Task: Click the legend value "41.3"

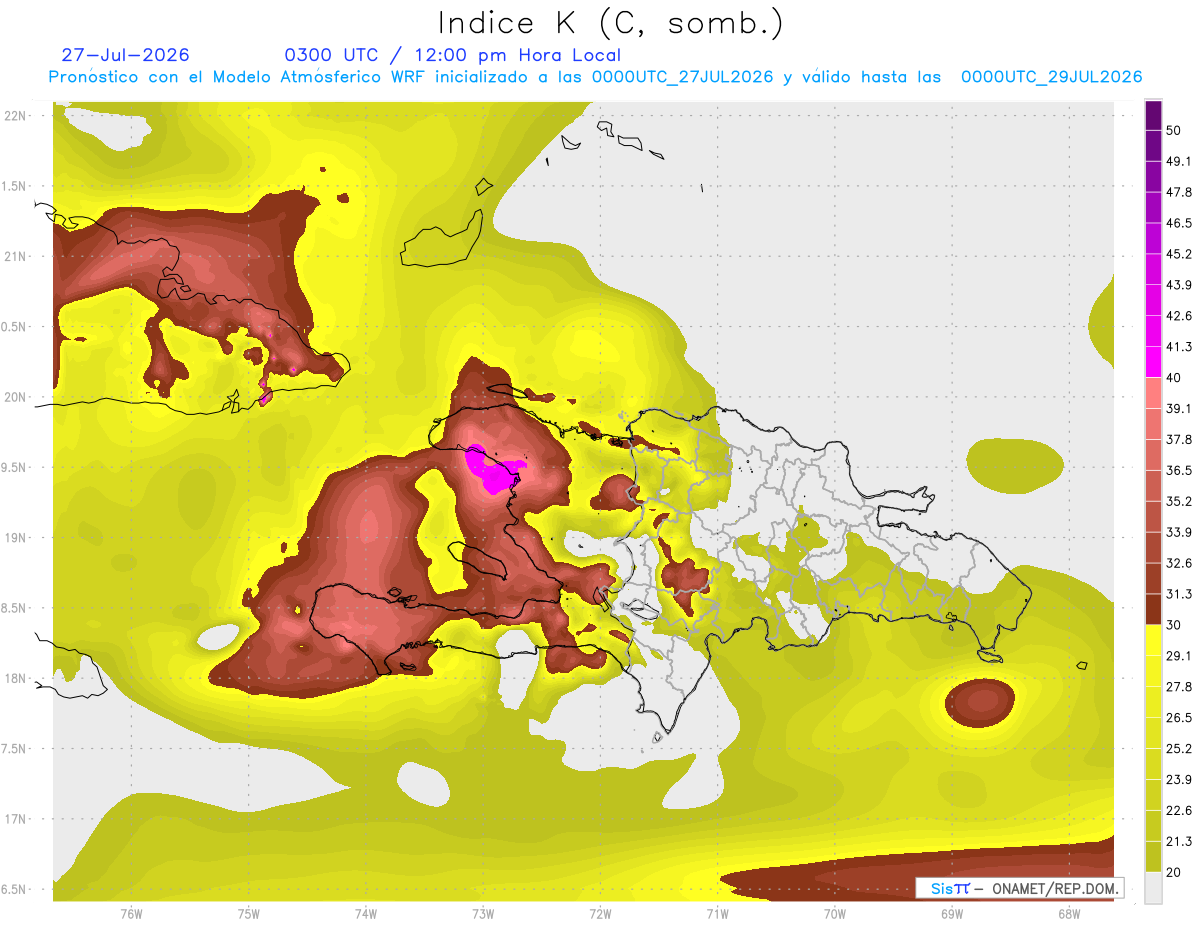Action: coord(1179,347)
